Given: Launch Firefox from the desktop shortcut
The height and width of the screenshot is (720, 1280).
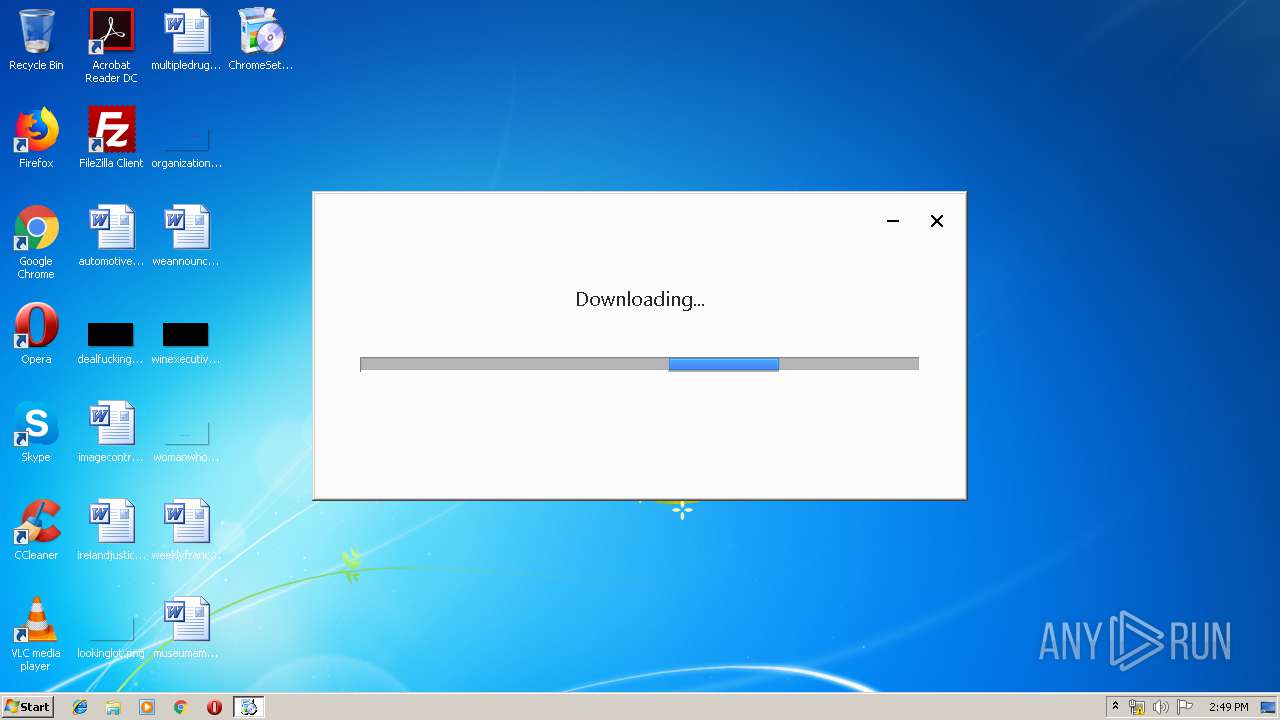Looking at the screenshot, I should pyautogui.click(x=36, y=138).
